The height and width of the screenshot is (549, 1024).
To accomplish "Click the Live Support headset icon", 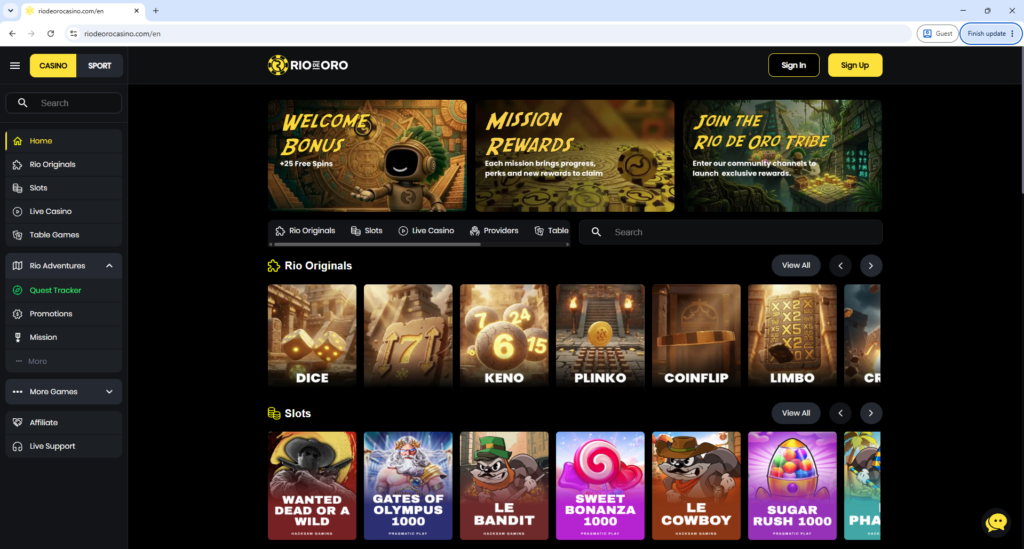I will tap(18, 447).
